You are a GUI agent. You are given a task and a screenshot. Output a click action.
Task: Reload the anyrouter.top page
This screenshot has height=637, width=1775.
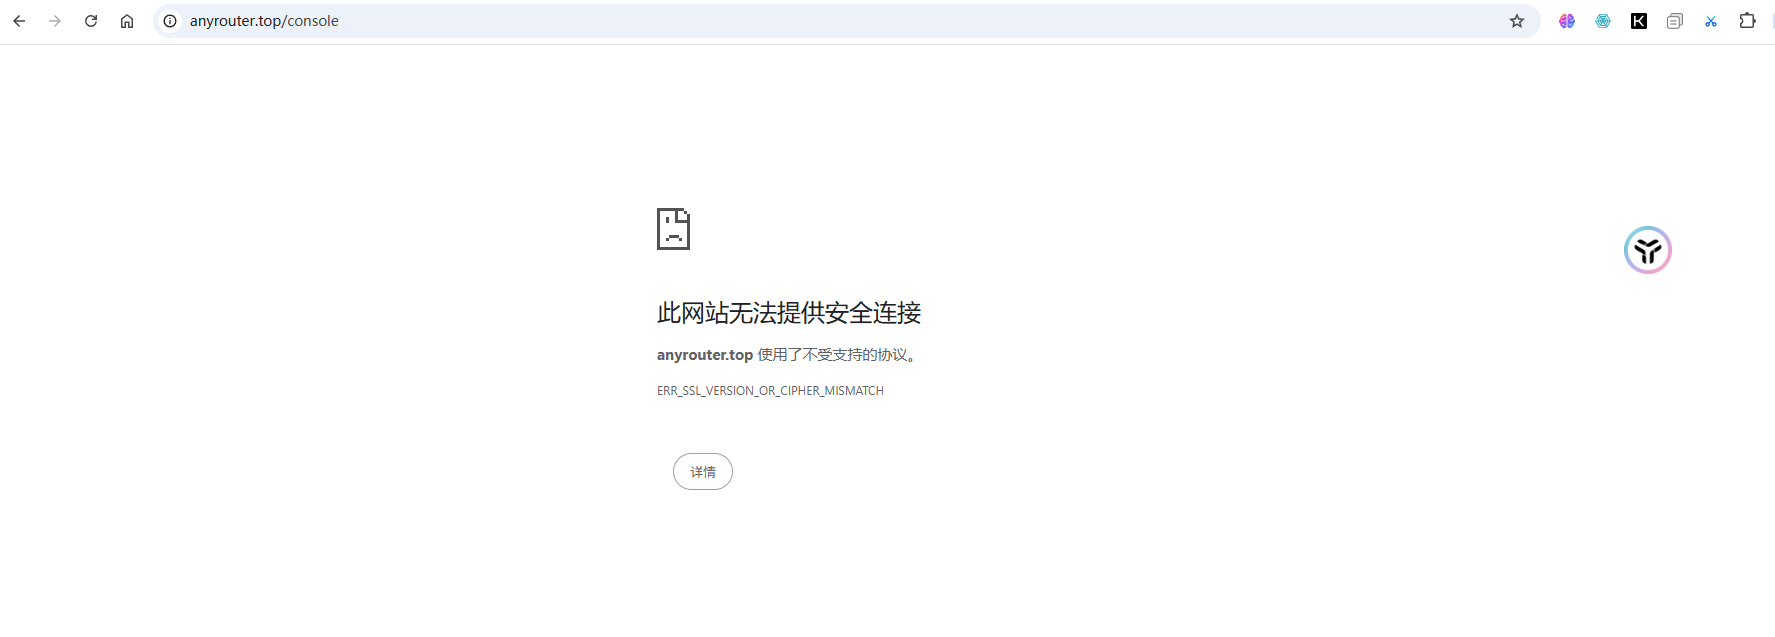pos(91,21)
